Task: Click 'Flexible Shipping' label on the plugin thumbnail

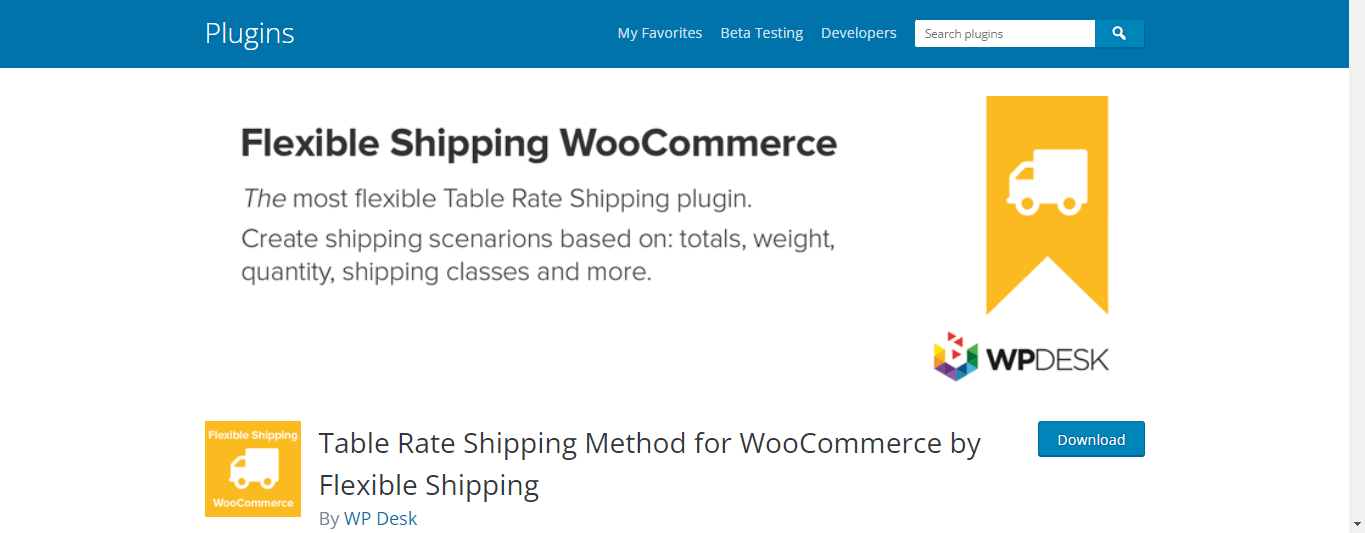Action: pos(253,435)
